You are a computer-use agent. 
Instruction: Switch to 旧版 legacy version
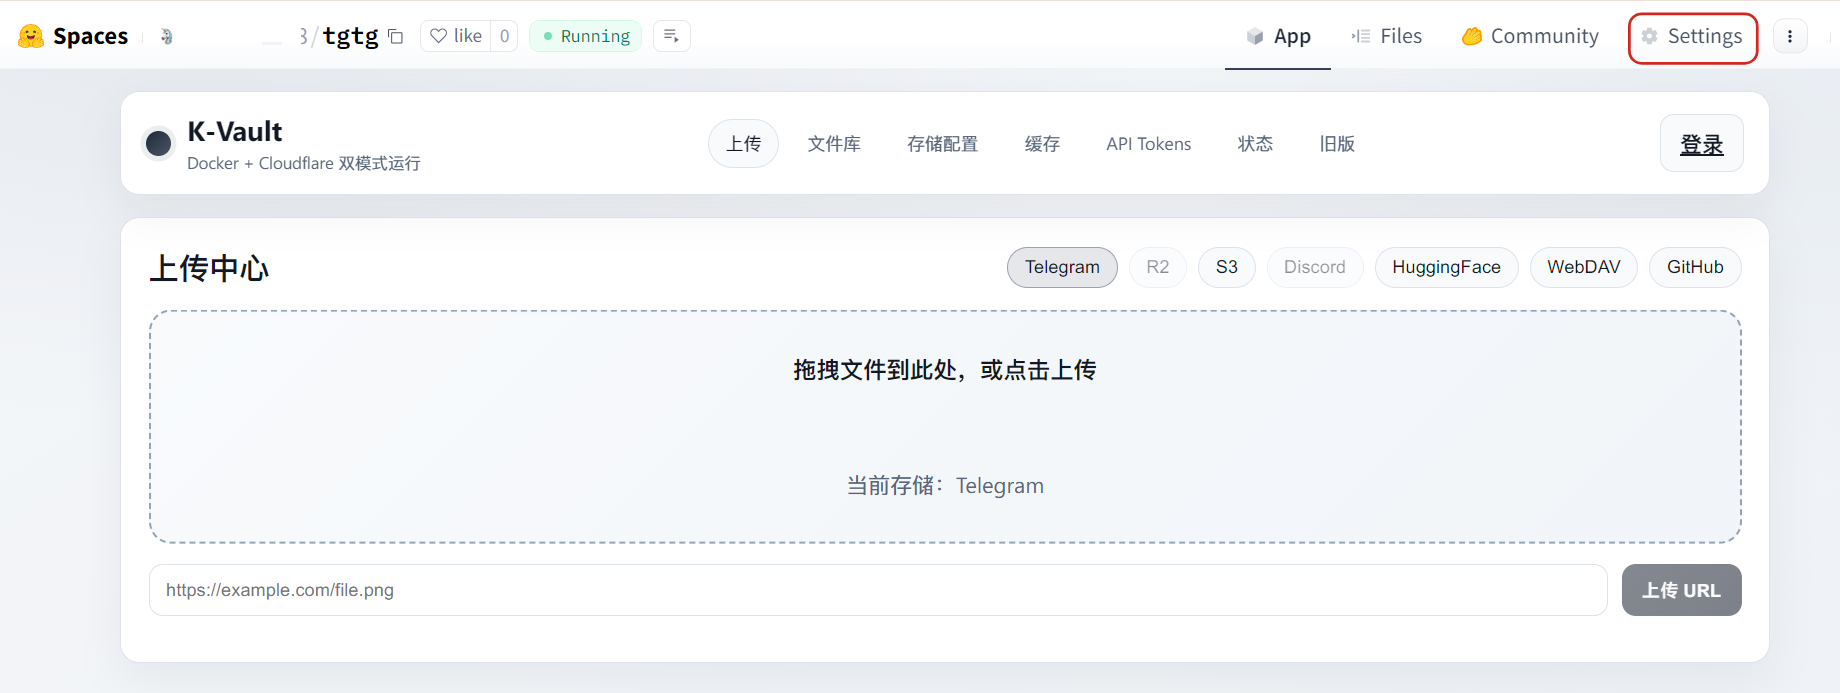1337,144
